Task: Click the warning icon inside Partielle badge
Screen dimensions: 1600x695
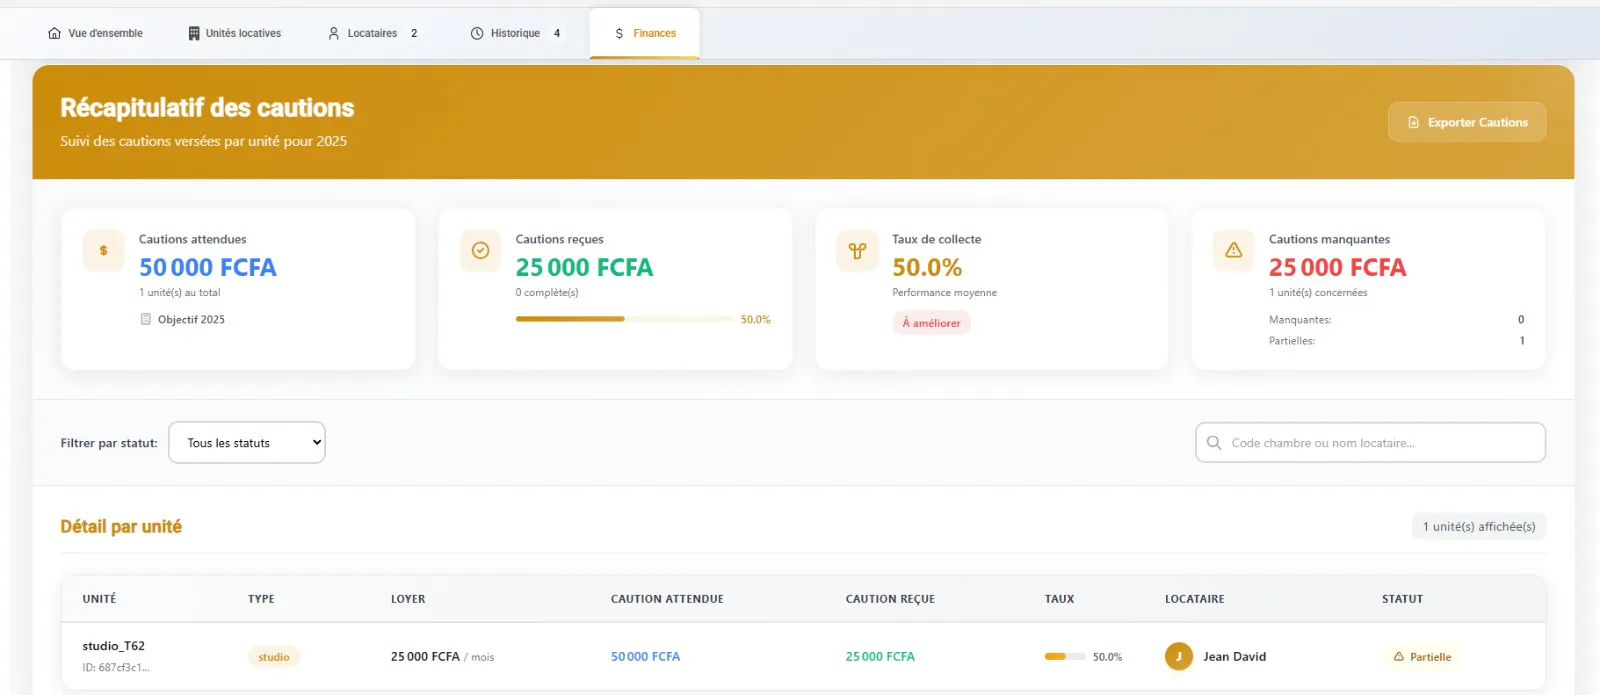Action: tap(1398, 657)
